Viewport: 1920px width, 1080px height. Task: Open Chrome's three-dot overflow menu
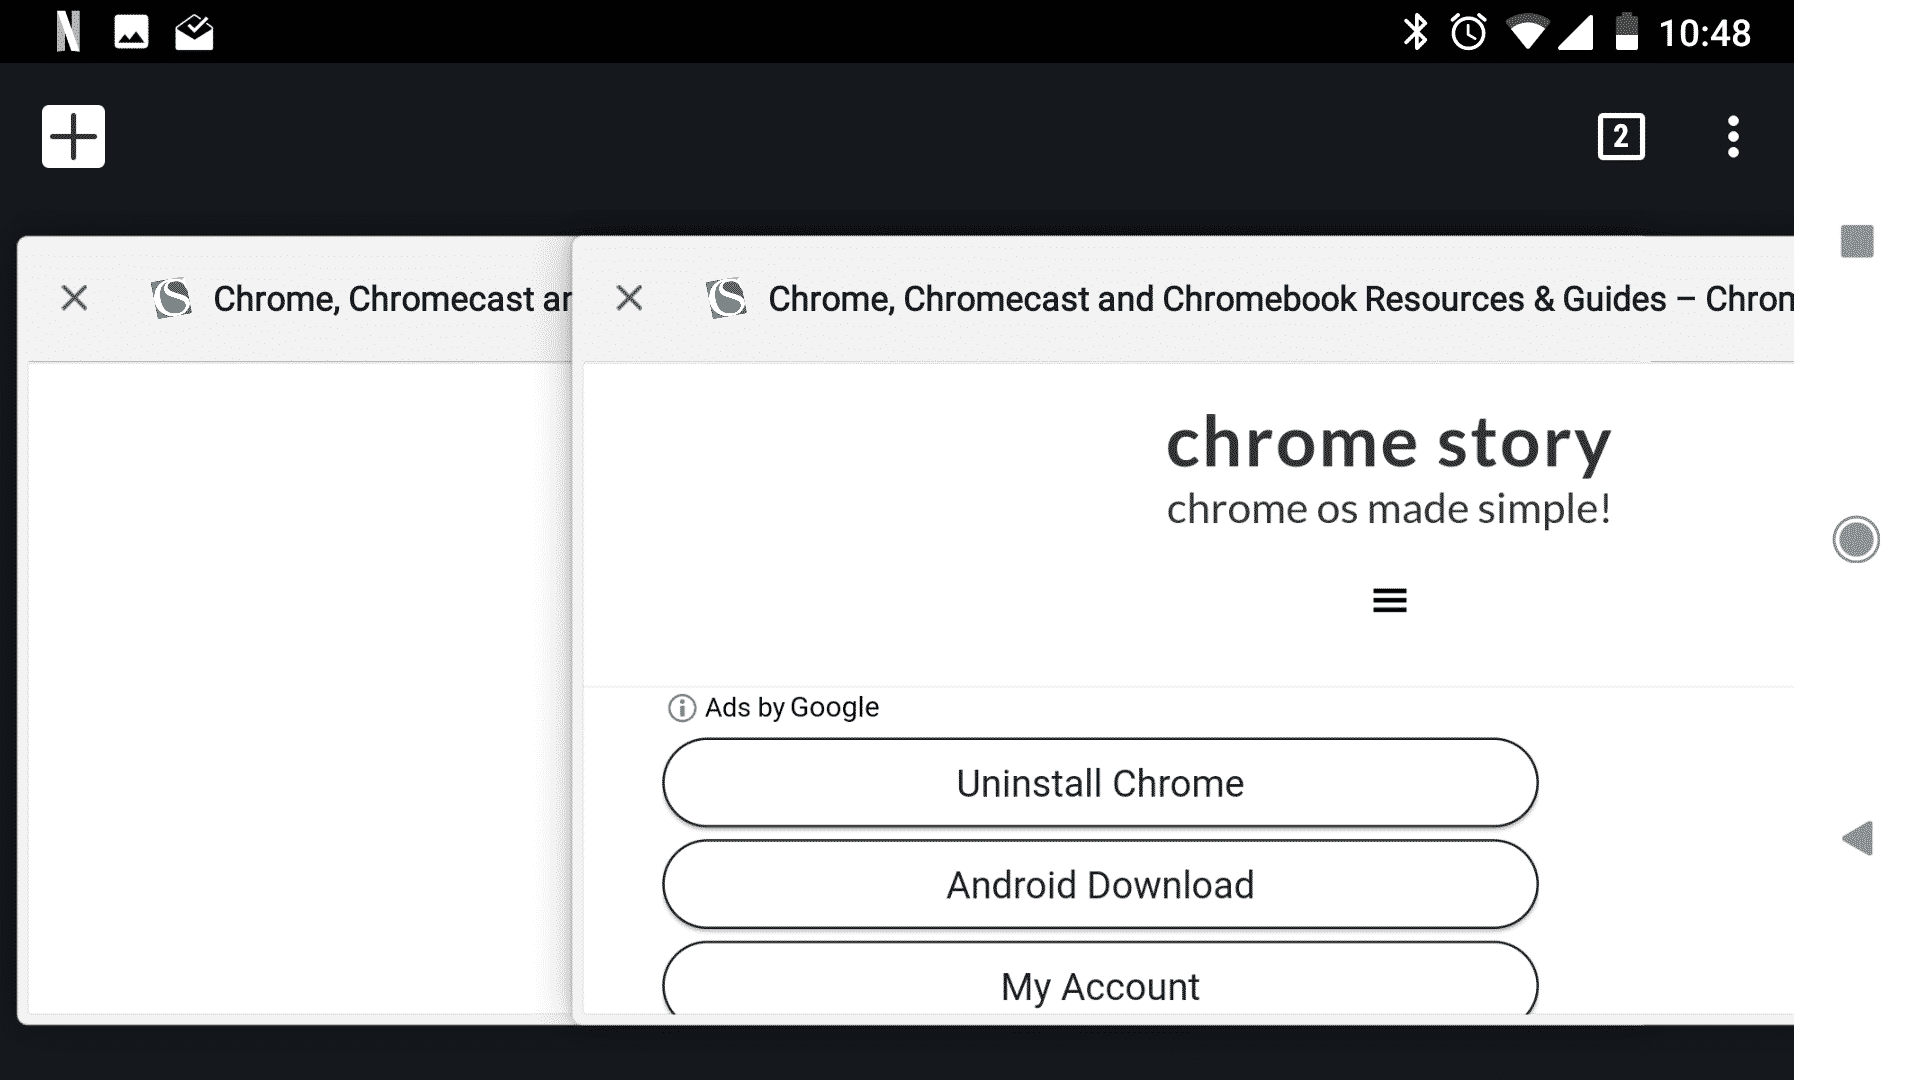point(1733,136)
